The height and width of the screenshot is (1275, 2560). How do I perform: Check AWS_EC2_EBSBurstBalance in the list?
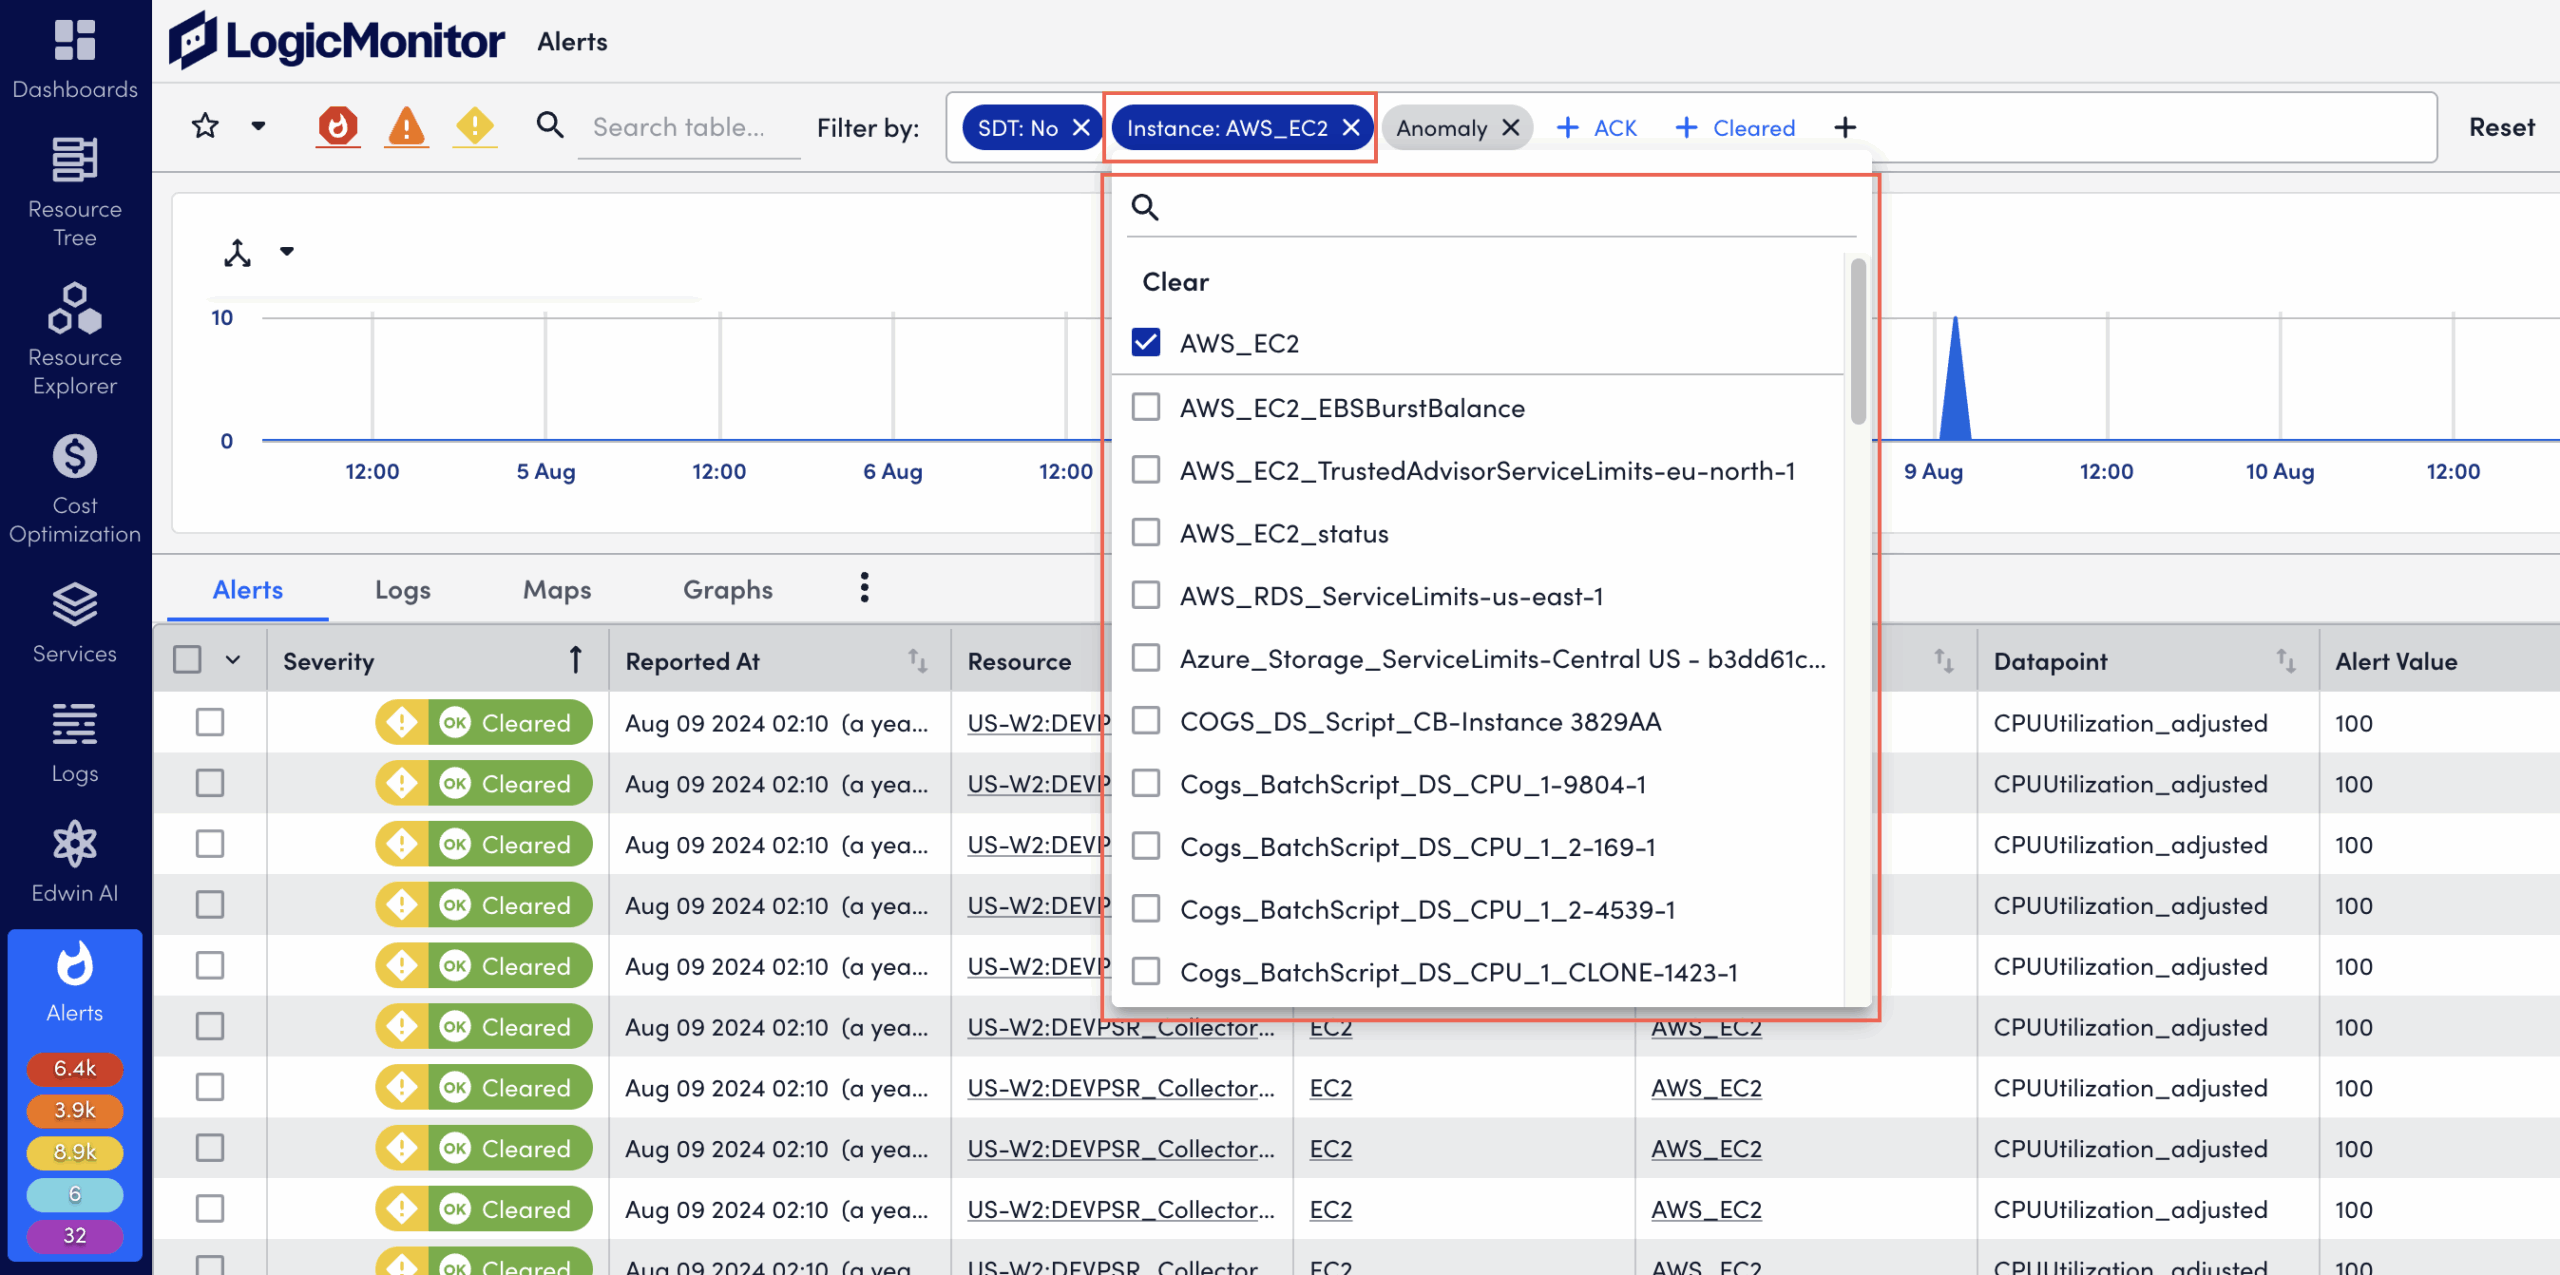[1146, 408]
